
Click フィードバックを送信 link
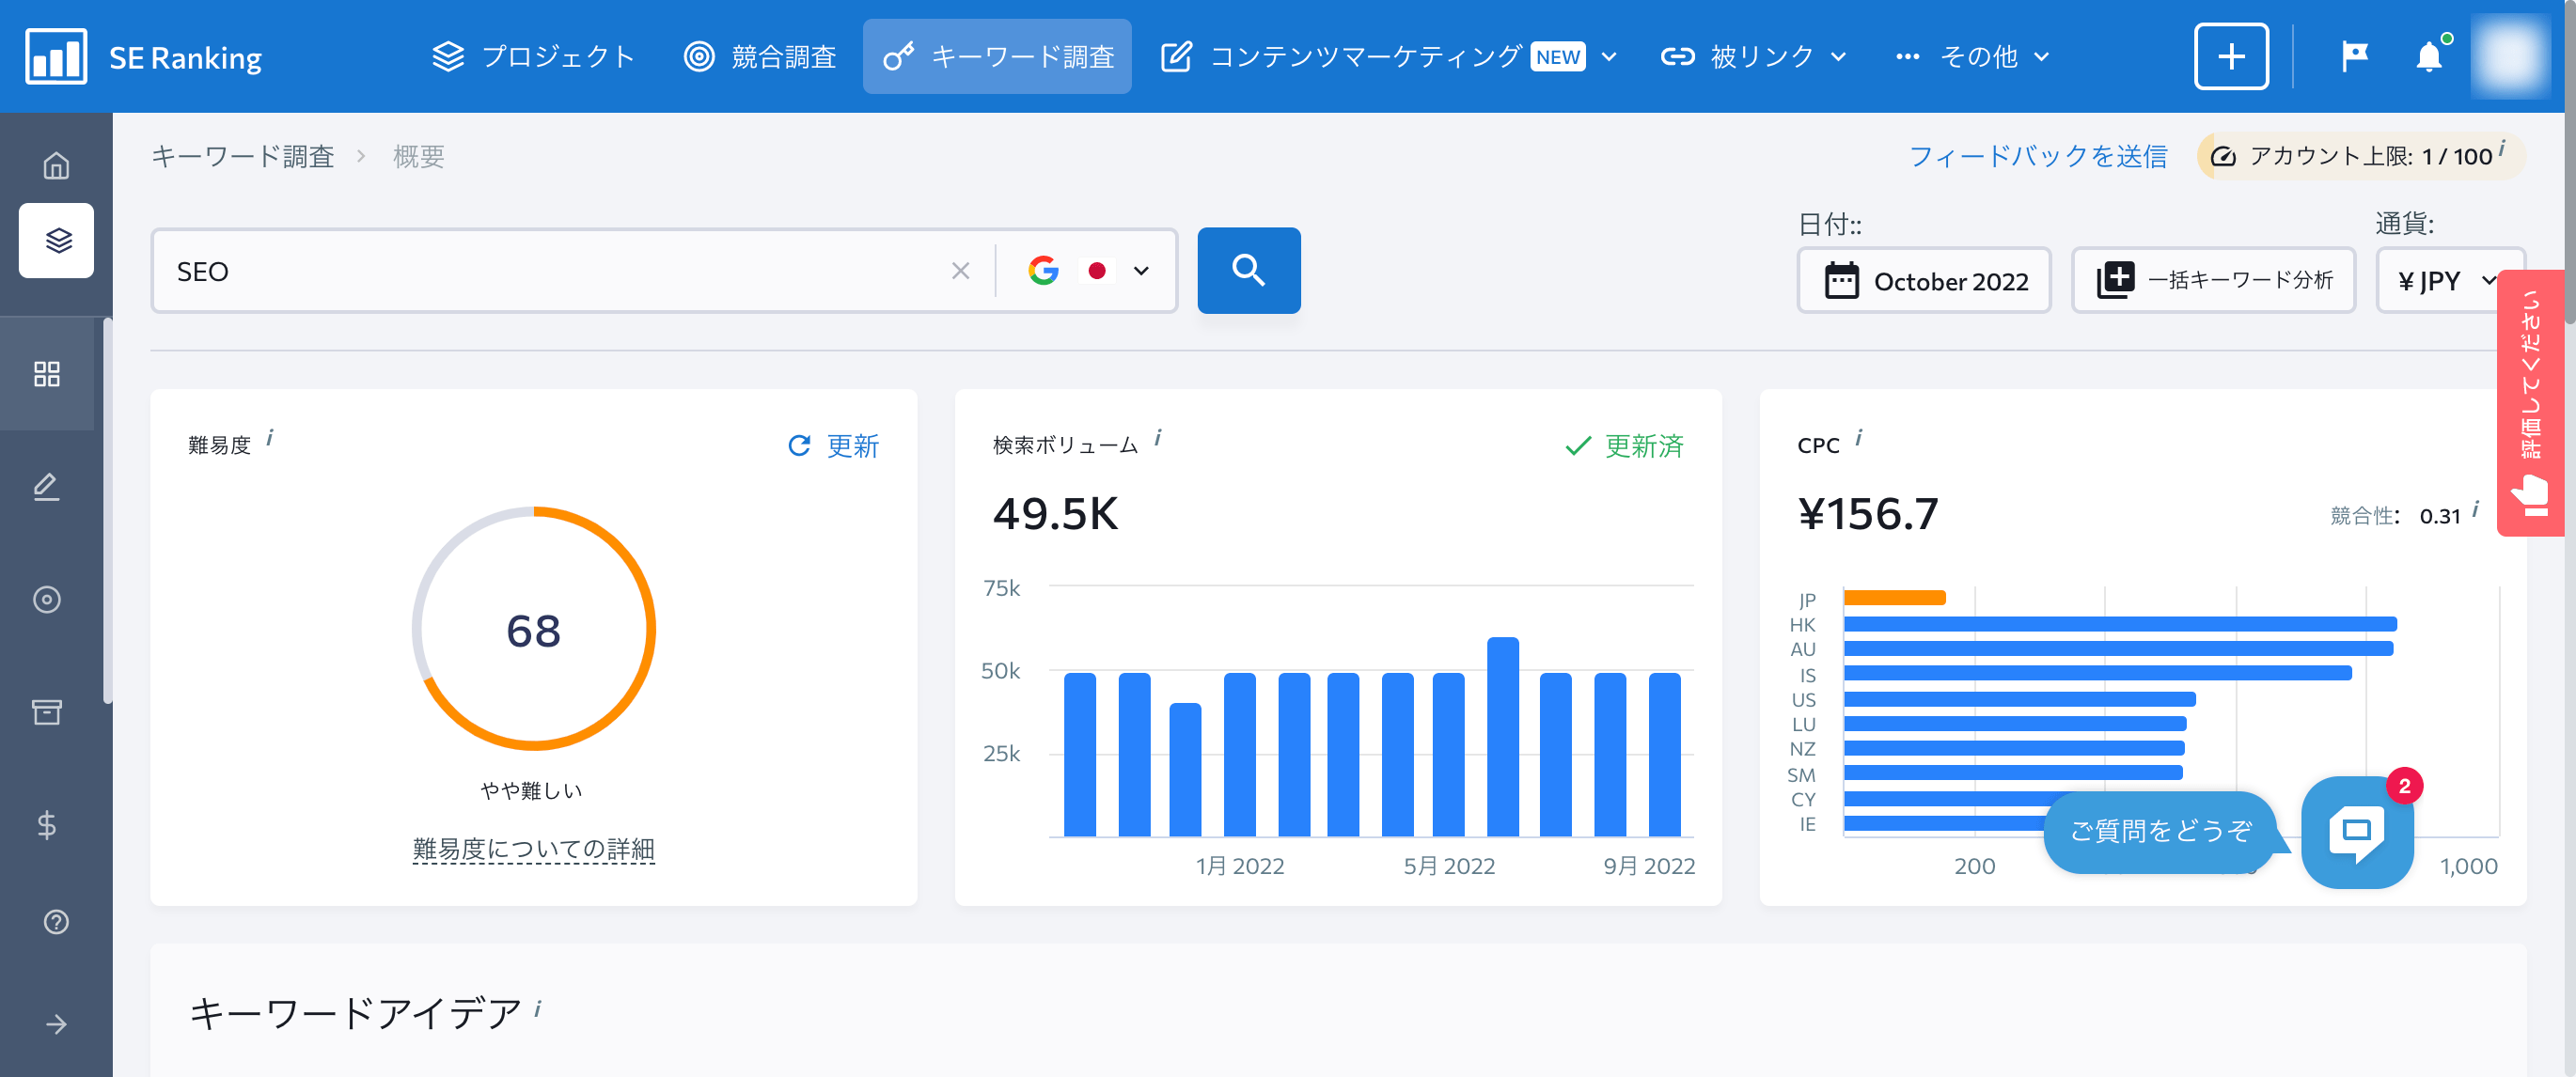[2038, 157]
